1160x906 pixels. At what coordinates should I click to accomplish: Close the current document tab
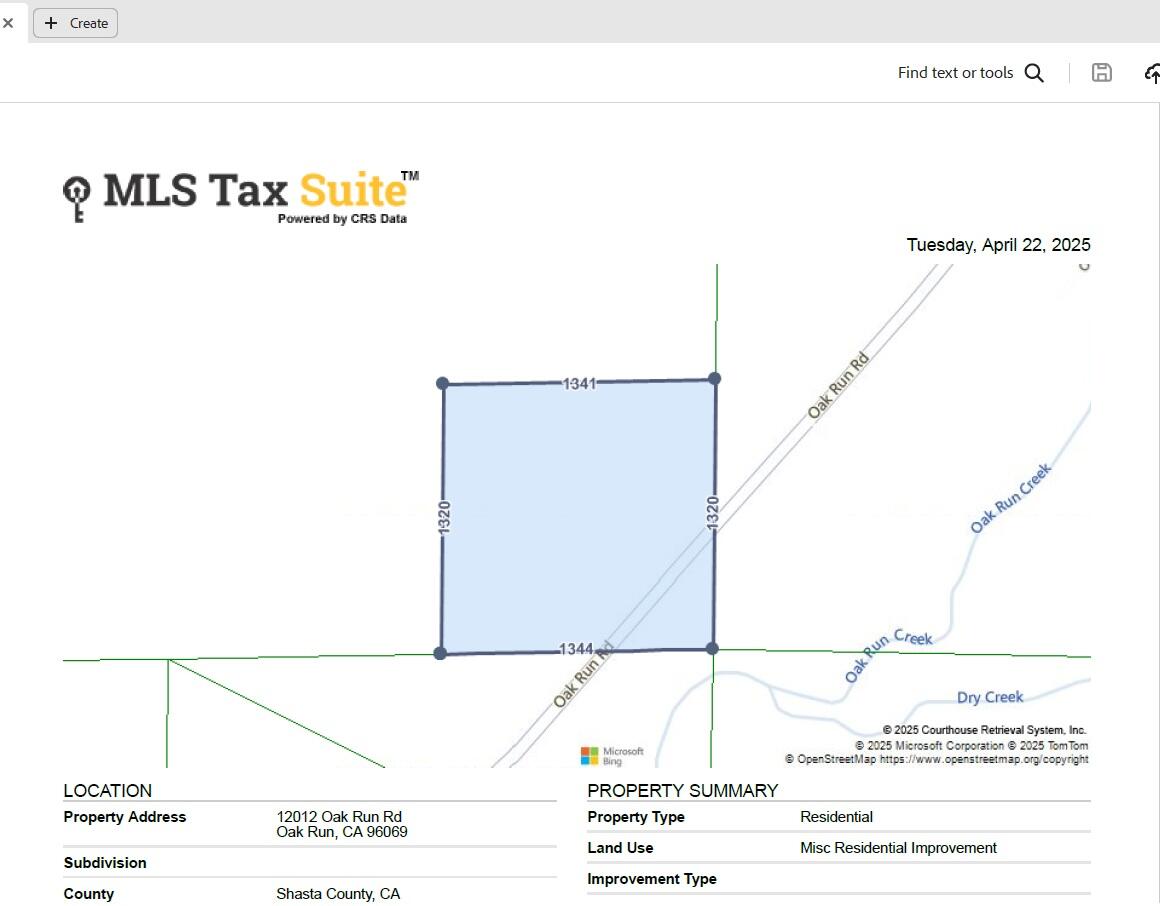(8, 23)
